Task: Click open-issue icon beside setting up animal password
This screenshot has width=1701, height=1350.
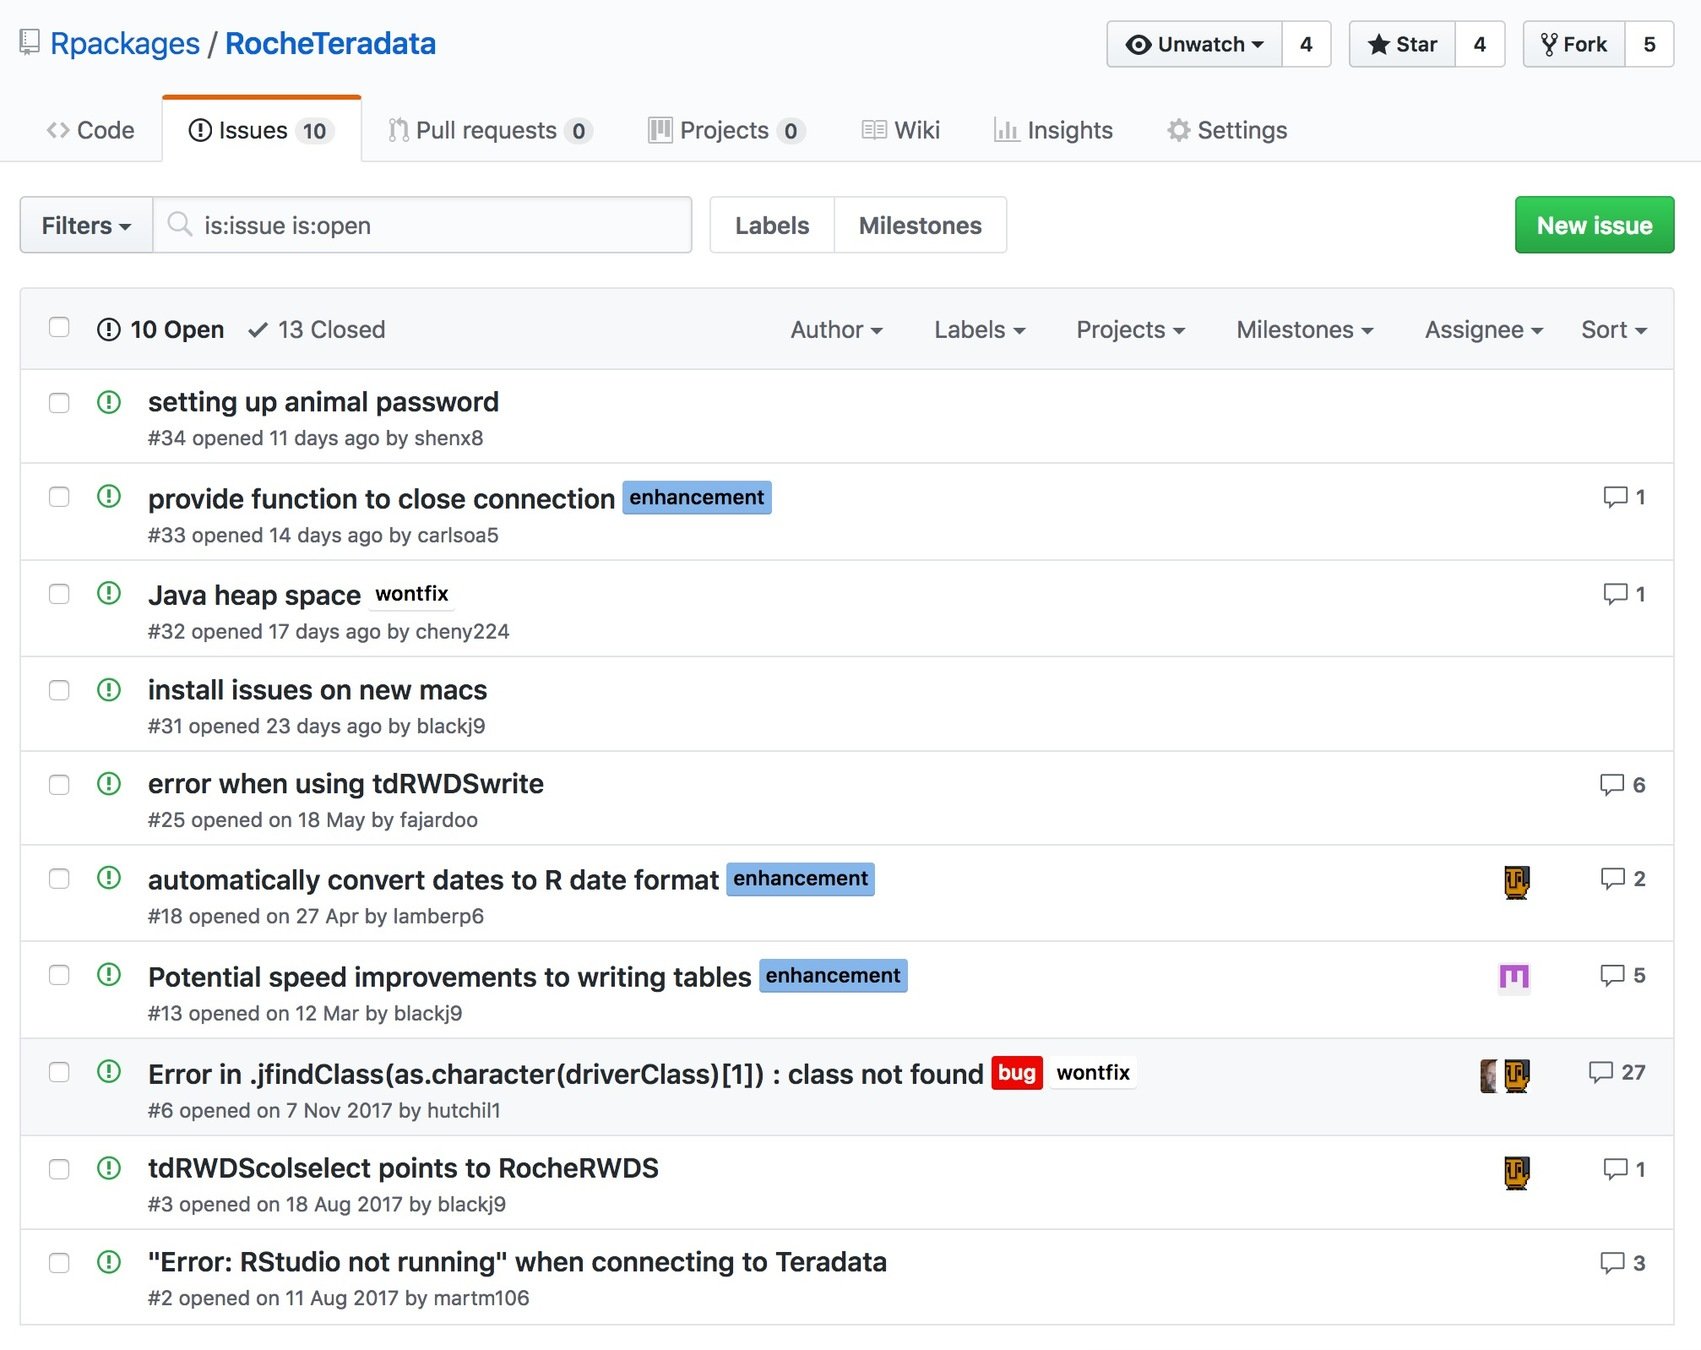Action: point(109,403)
